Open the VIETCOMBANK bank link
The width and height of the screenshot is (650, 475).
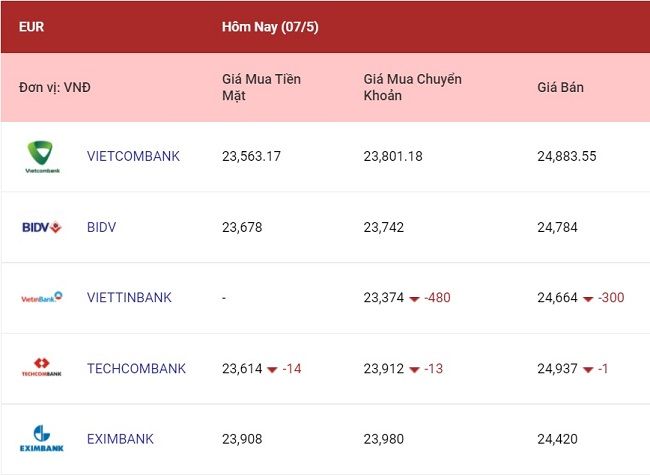(x=133, y=156)
